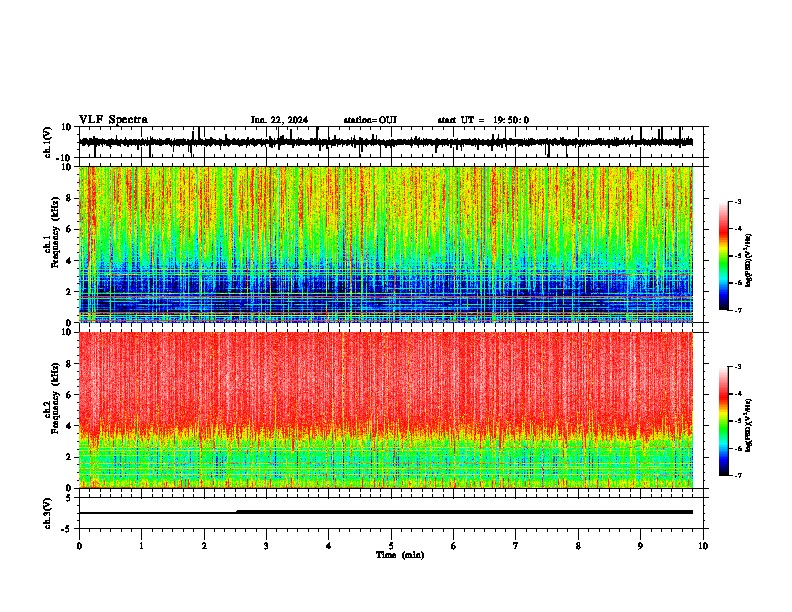Viewport: 792px width, 612px height.
Task: Click the -7 value on ch.2 colorbar
Action: pos(737,476)
